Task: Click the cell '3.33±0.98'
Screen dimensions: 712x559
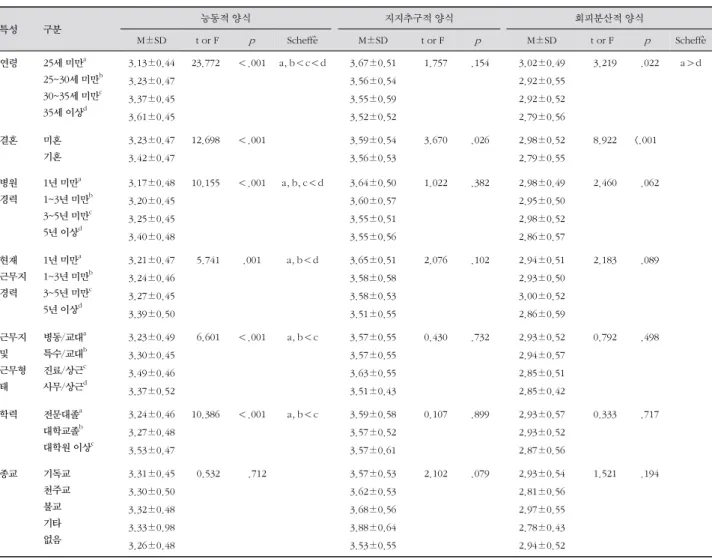Action: point(152,527)
